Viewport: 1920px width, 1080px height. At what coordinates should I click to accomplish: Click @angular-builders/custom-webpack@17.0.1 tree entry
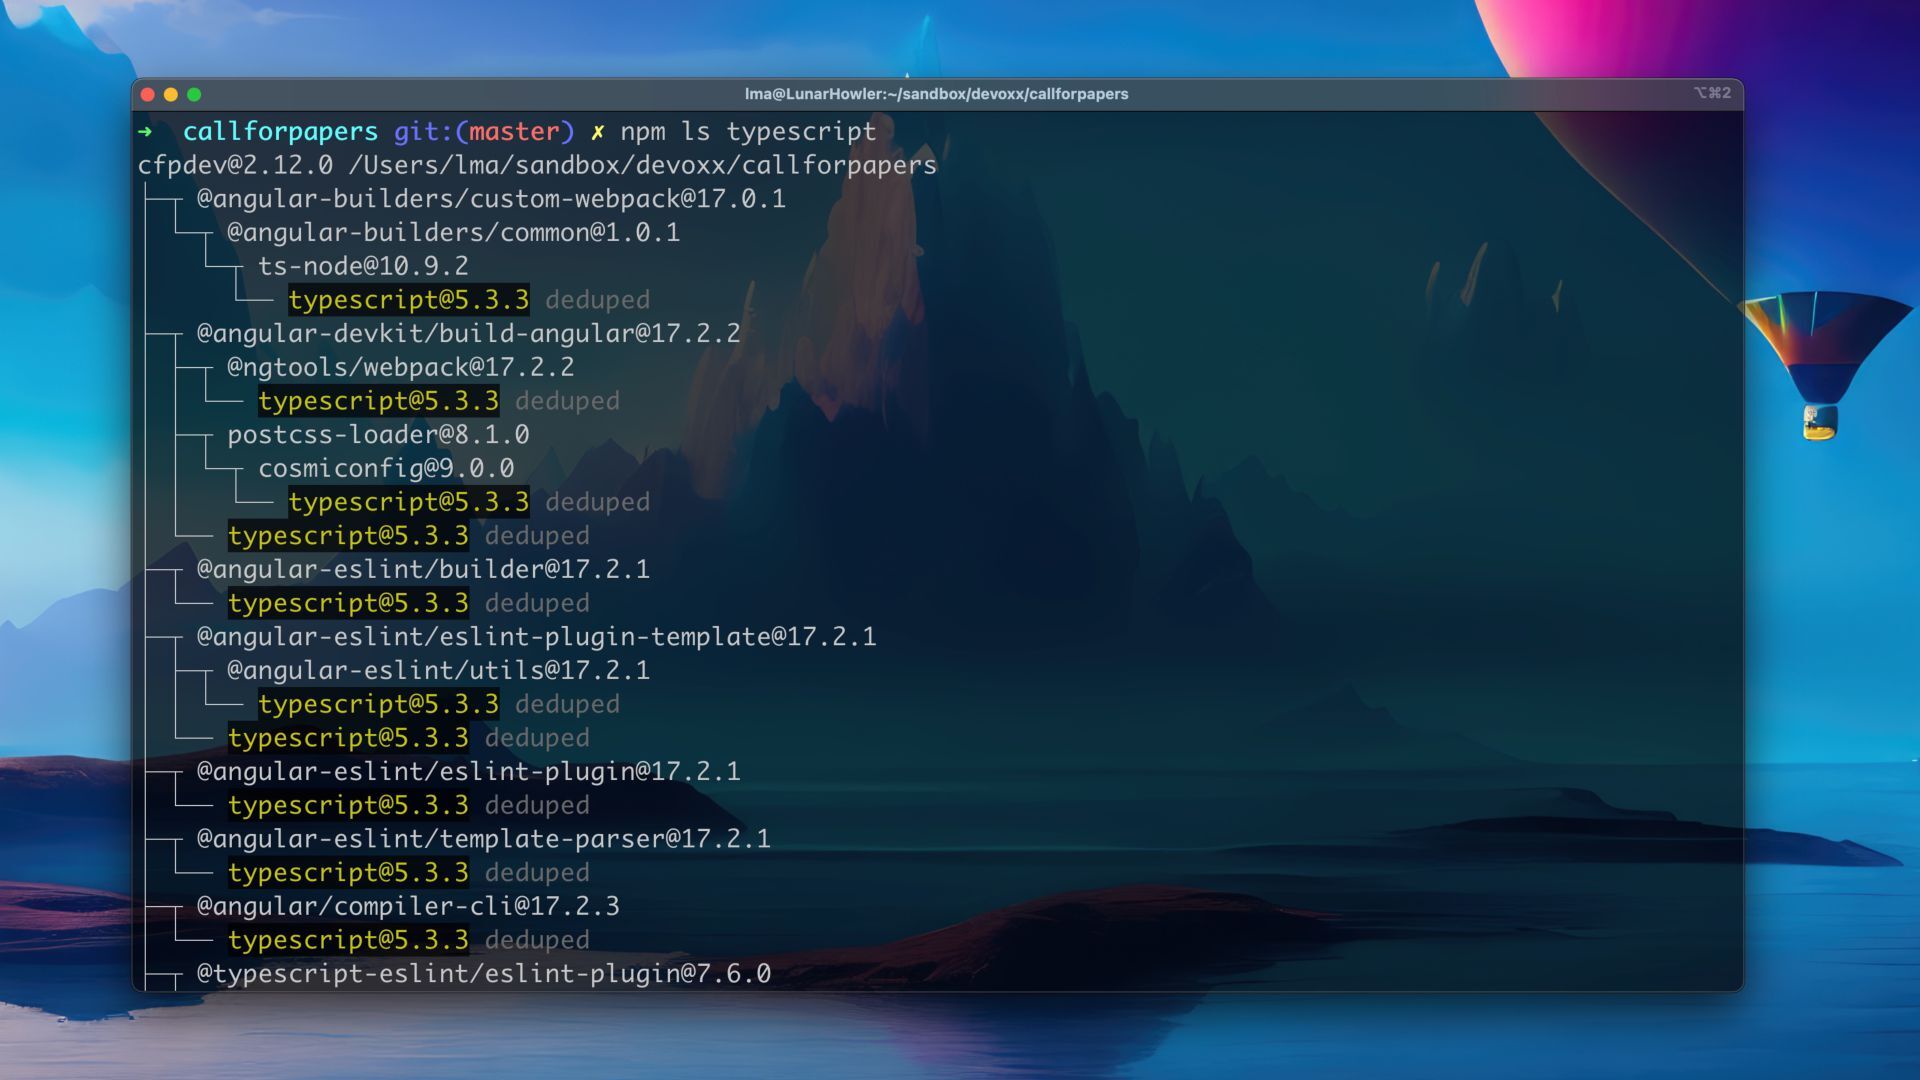[490, 199]
